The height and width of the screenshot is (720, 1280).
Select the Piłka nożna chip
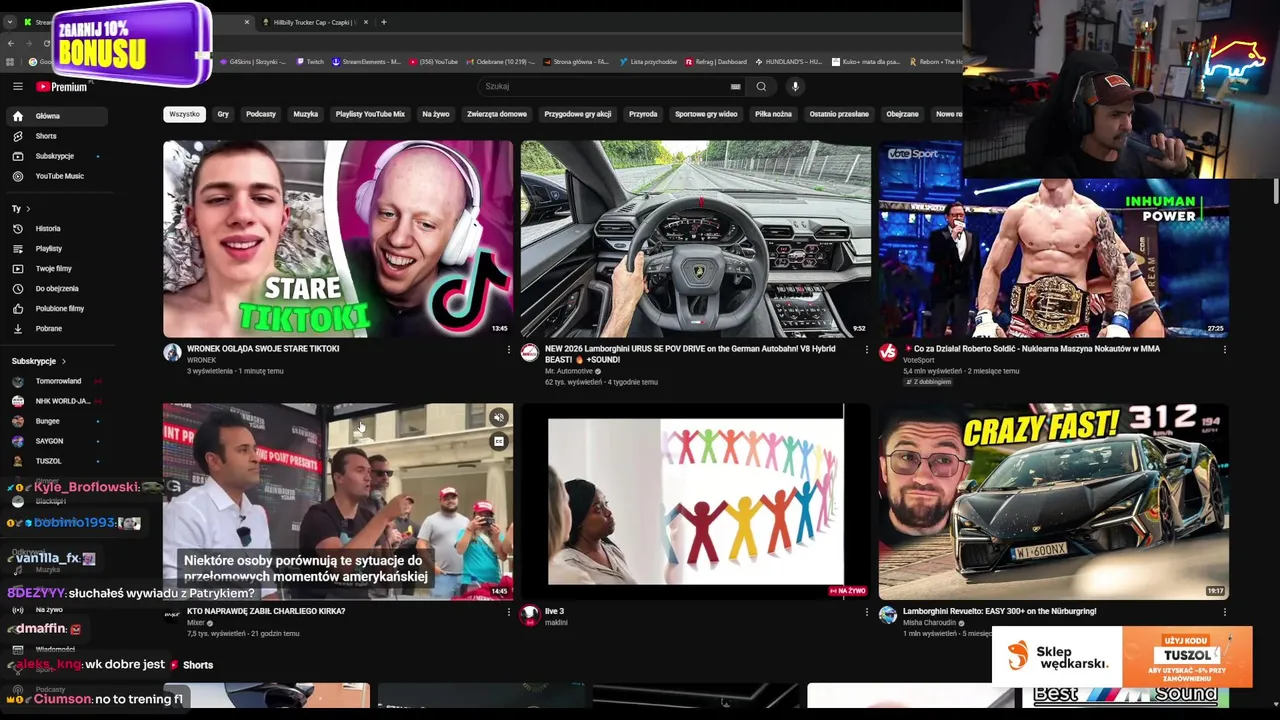point(773,114)
